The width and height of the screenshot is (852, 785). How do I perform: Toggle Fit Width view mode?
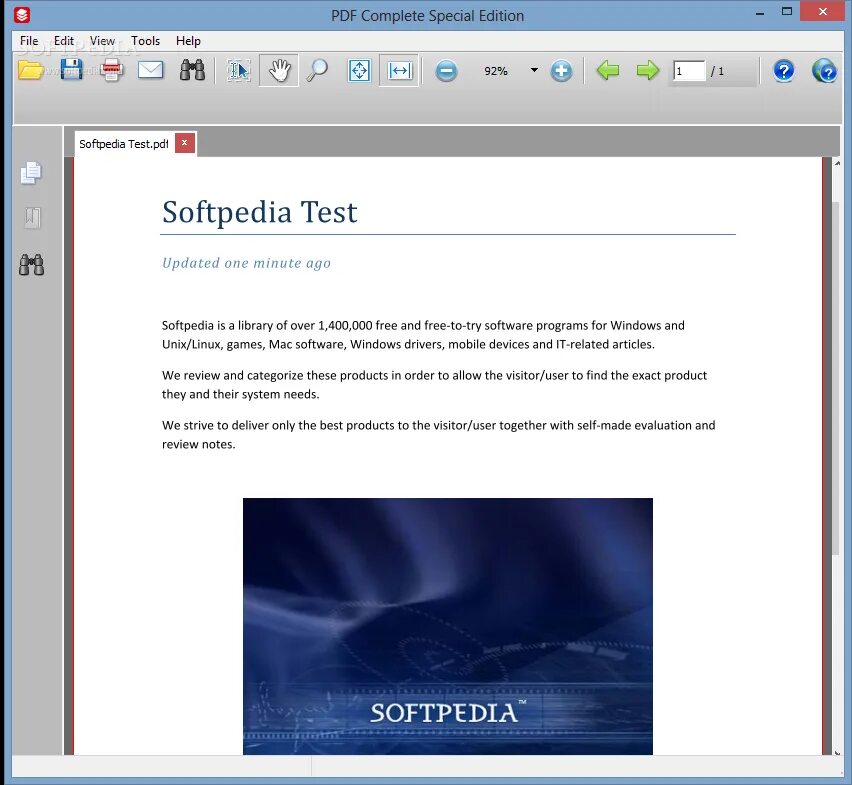pos(399,71)
